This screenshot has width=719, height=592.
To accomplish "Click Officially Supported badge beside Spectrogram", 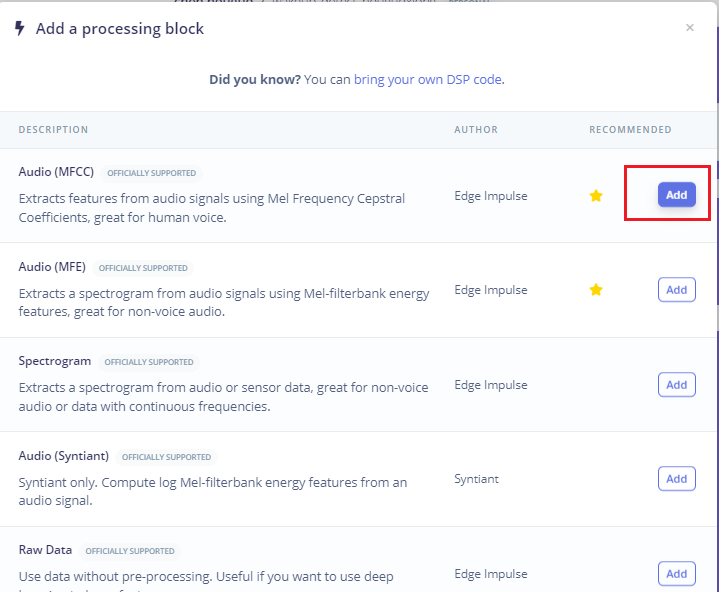I will (x=149, y=362).
